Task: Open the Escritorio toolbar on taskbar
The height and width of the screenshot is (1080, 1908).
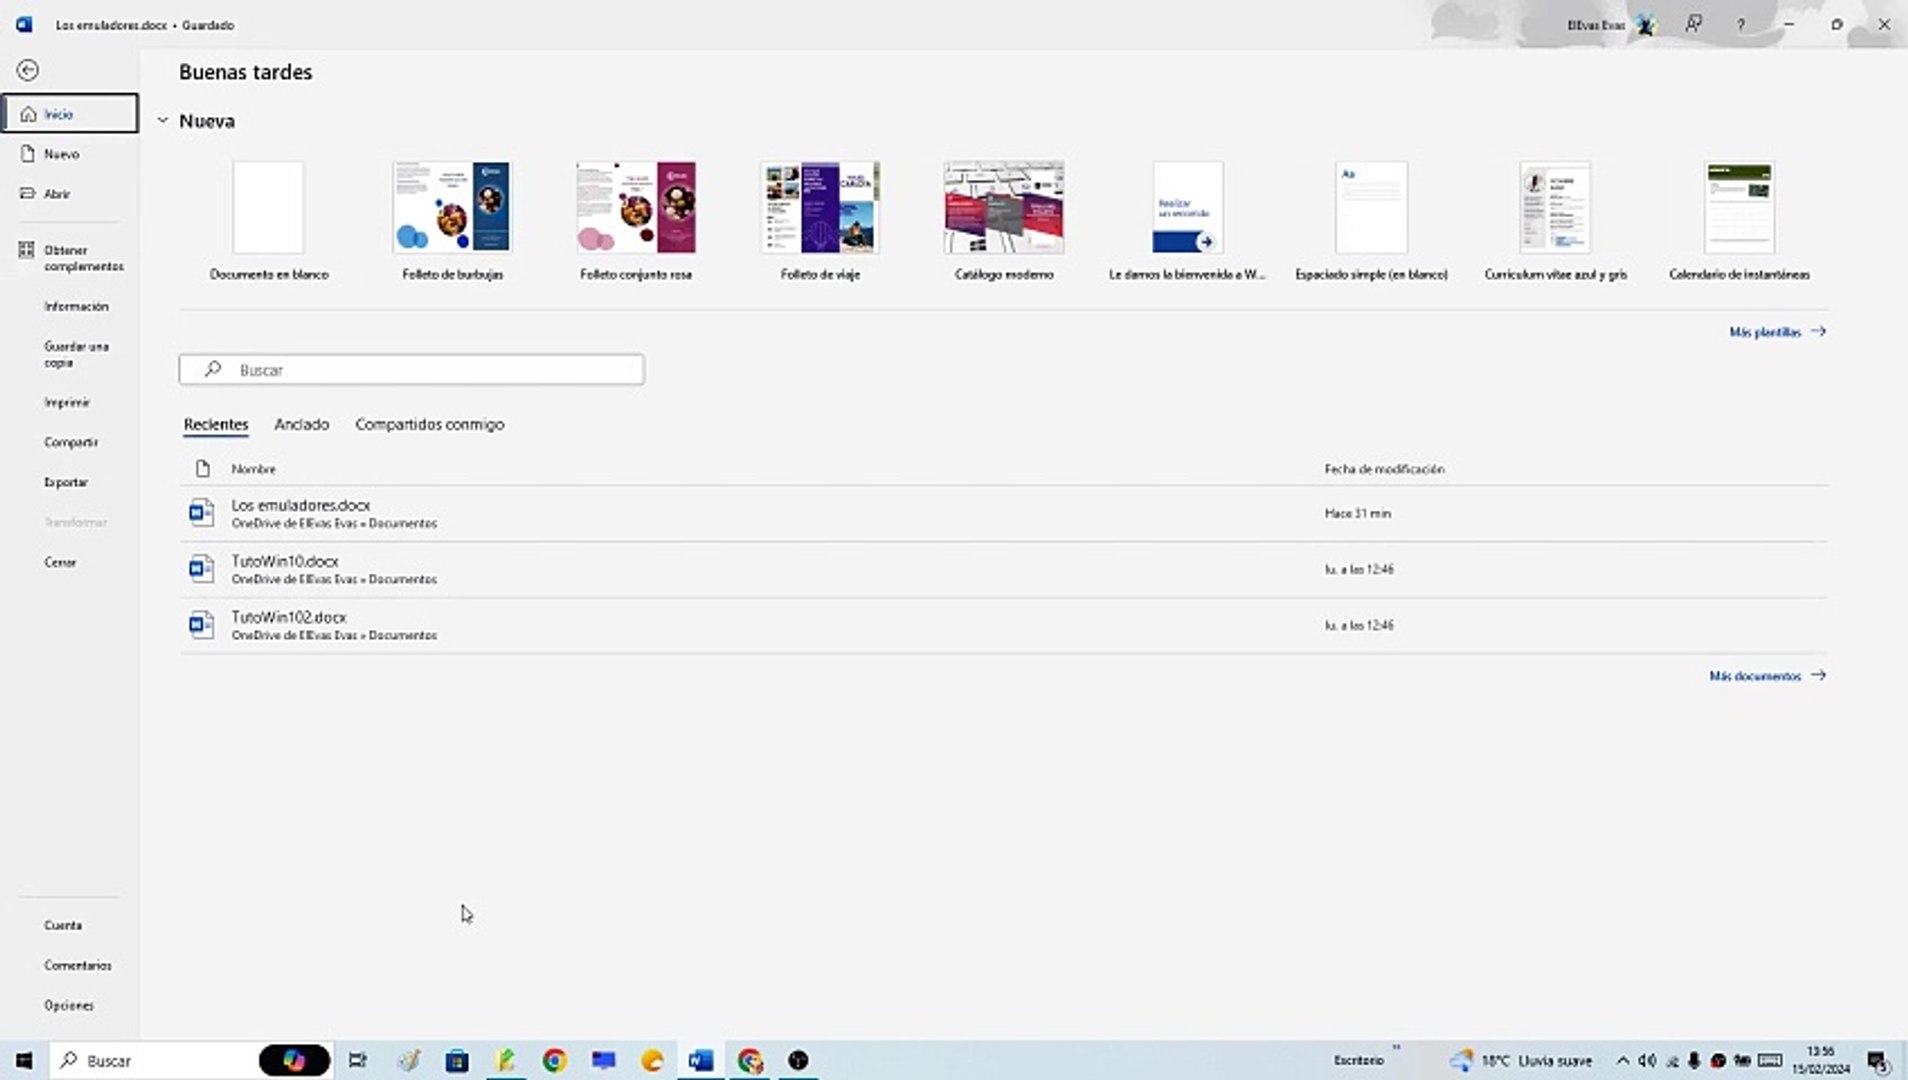Action: 1359,1060
